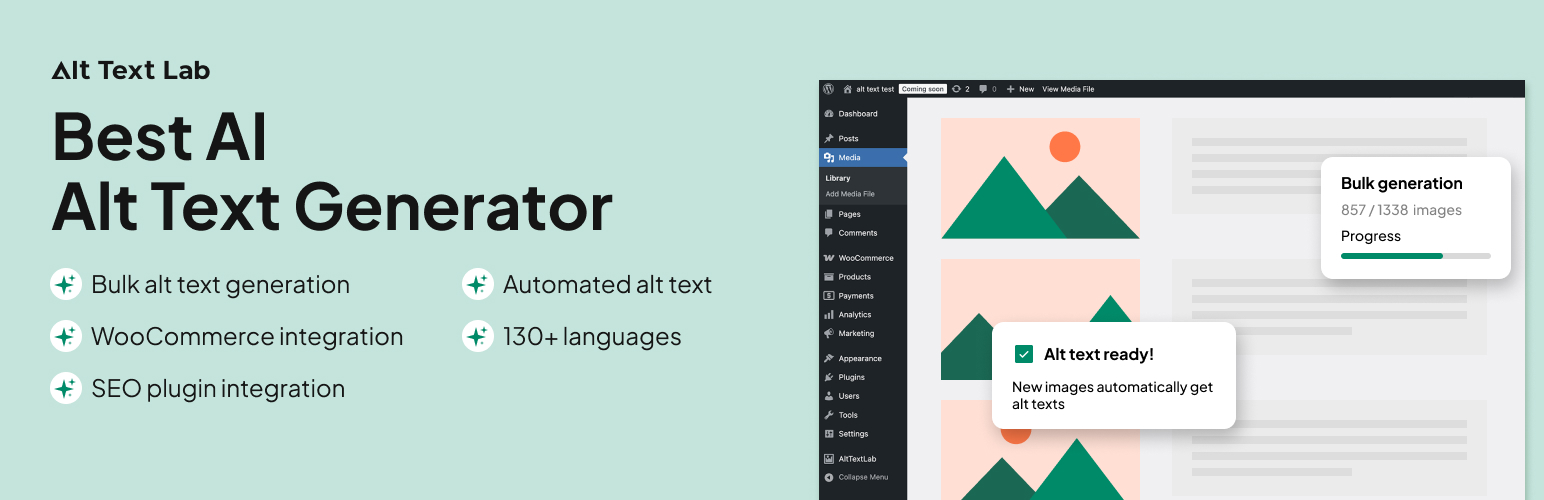Select the first mountain image thumbnail
1544x500 pixels.
click(1040, 179)
